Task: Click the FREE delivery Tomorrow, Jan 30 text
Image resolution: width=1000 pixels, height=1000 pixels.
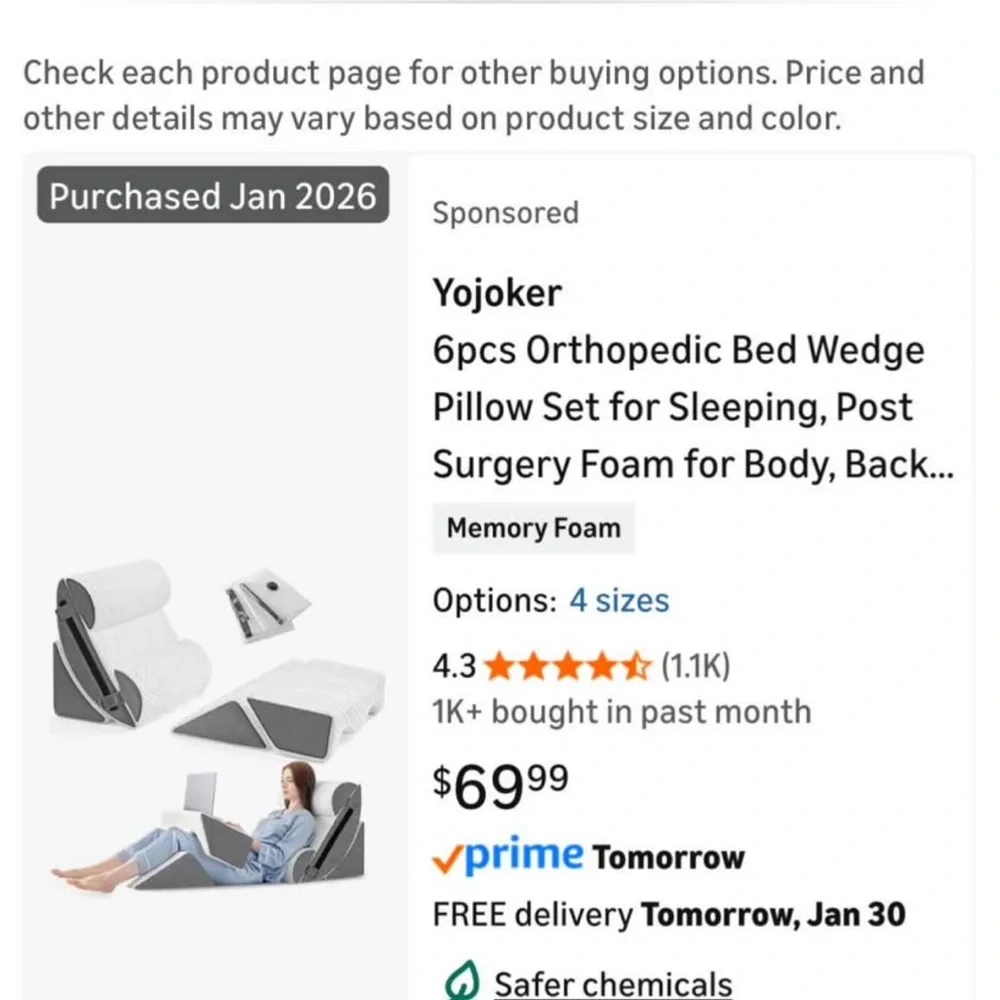Action: 668,914
